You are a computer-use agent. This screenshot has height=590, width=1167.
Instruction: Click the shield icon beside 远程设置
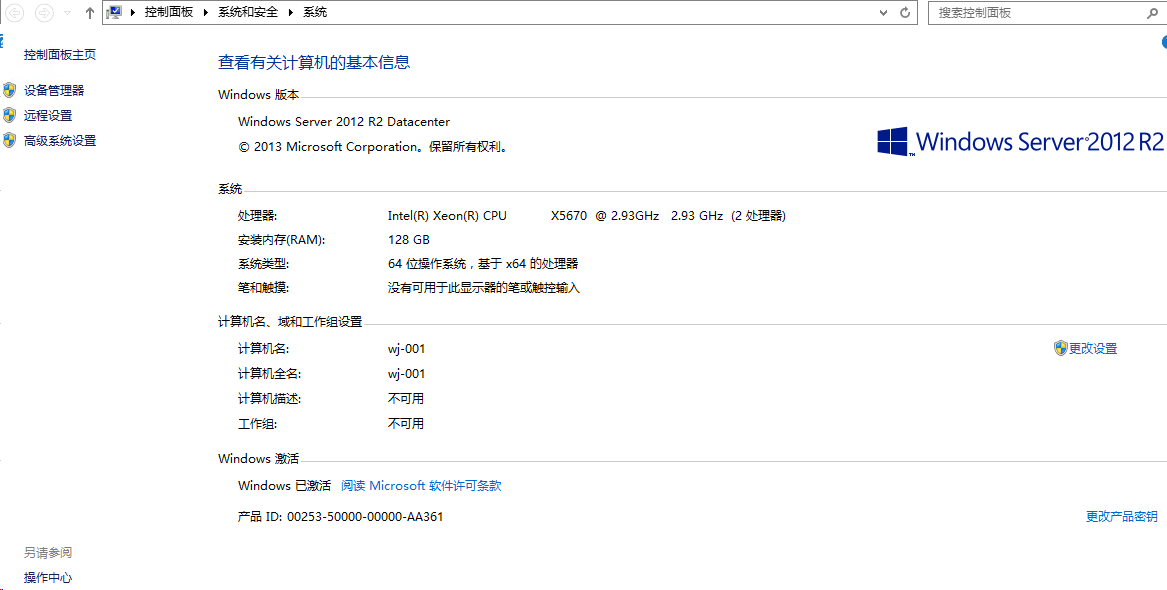click(x=9, y=115)
